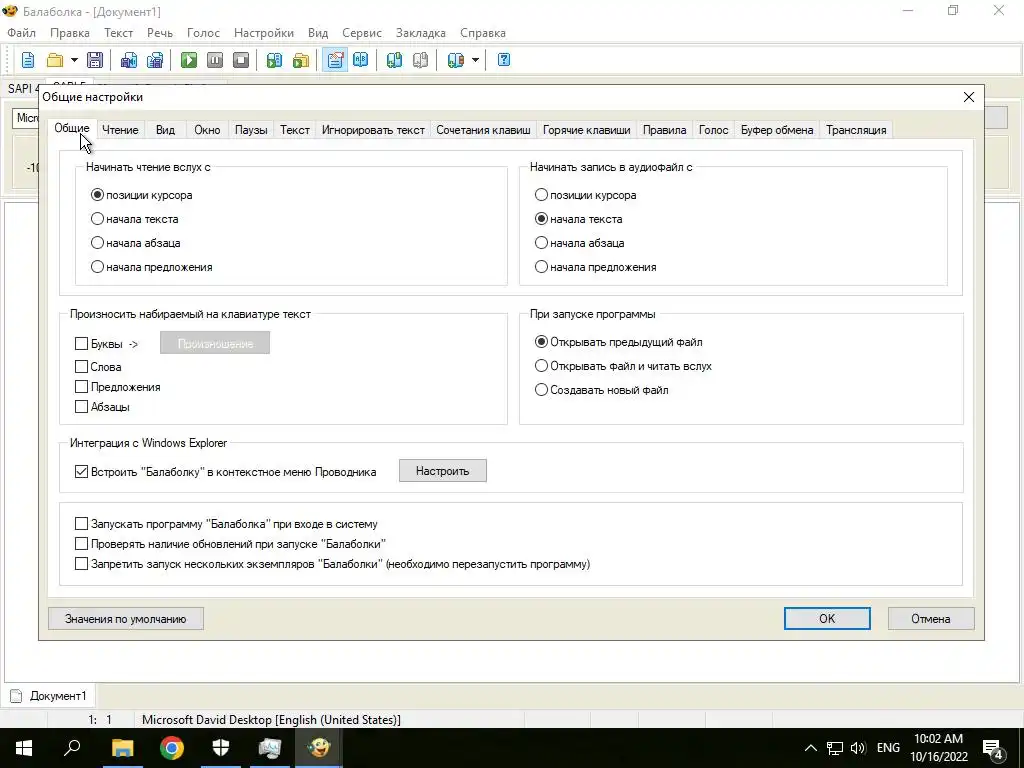Open File Explorer from the taskbar

coord(122,748)
